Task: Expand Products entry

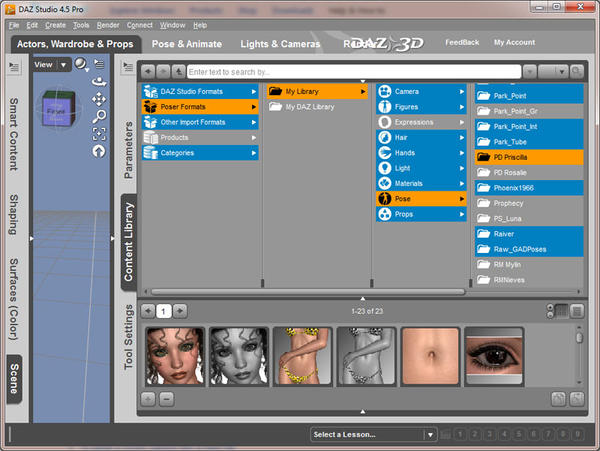Action: coord(200,137)
